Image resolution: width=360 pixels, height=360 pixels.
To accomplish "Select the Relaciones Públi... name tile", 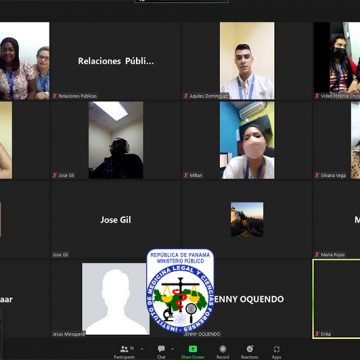I will pos(116,61).
